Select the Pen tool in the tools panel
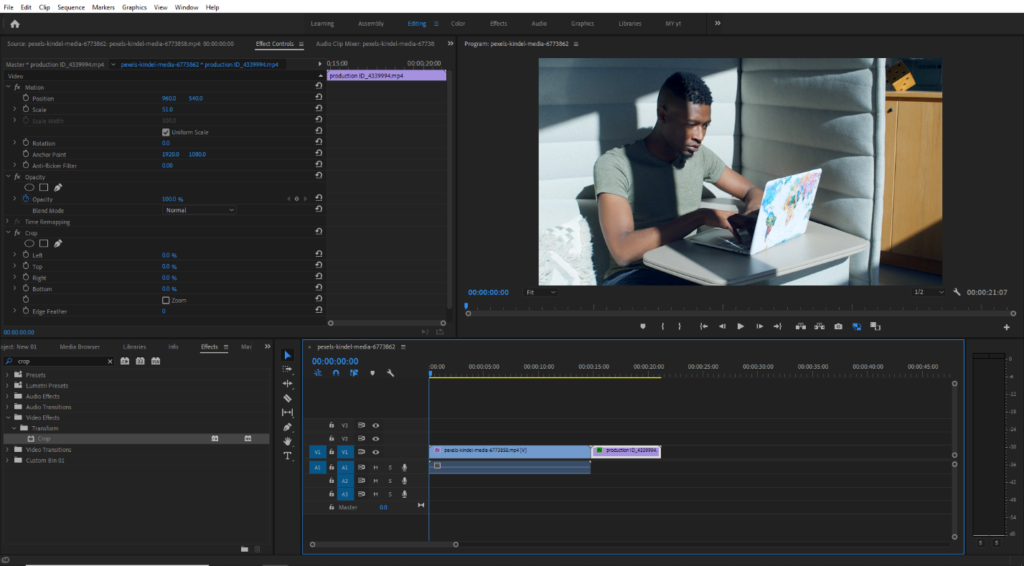The height and width of the screenshot is (566, 1024). pyautogui.click(x=288, y=427)
